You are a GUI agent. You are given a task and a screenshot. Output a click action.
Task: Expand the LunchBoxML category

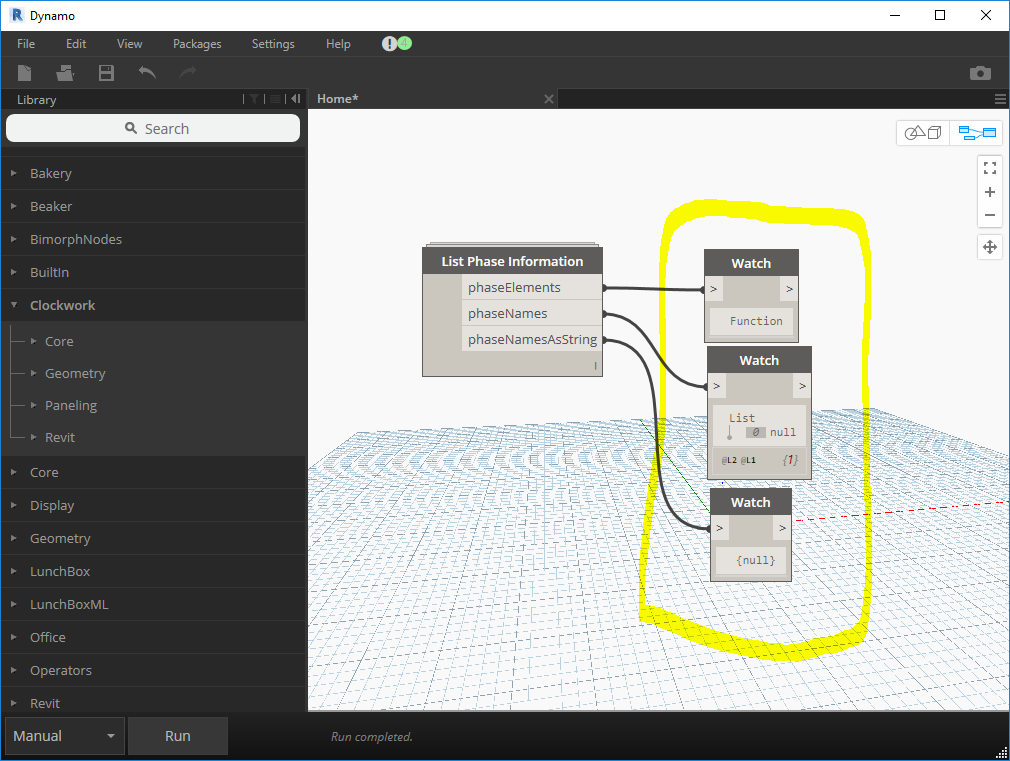coord(153,604)
